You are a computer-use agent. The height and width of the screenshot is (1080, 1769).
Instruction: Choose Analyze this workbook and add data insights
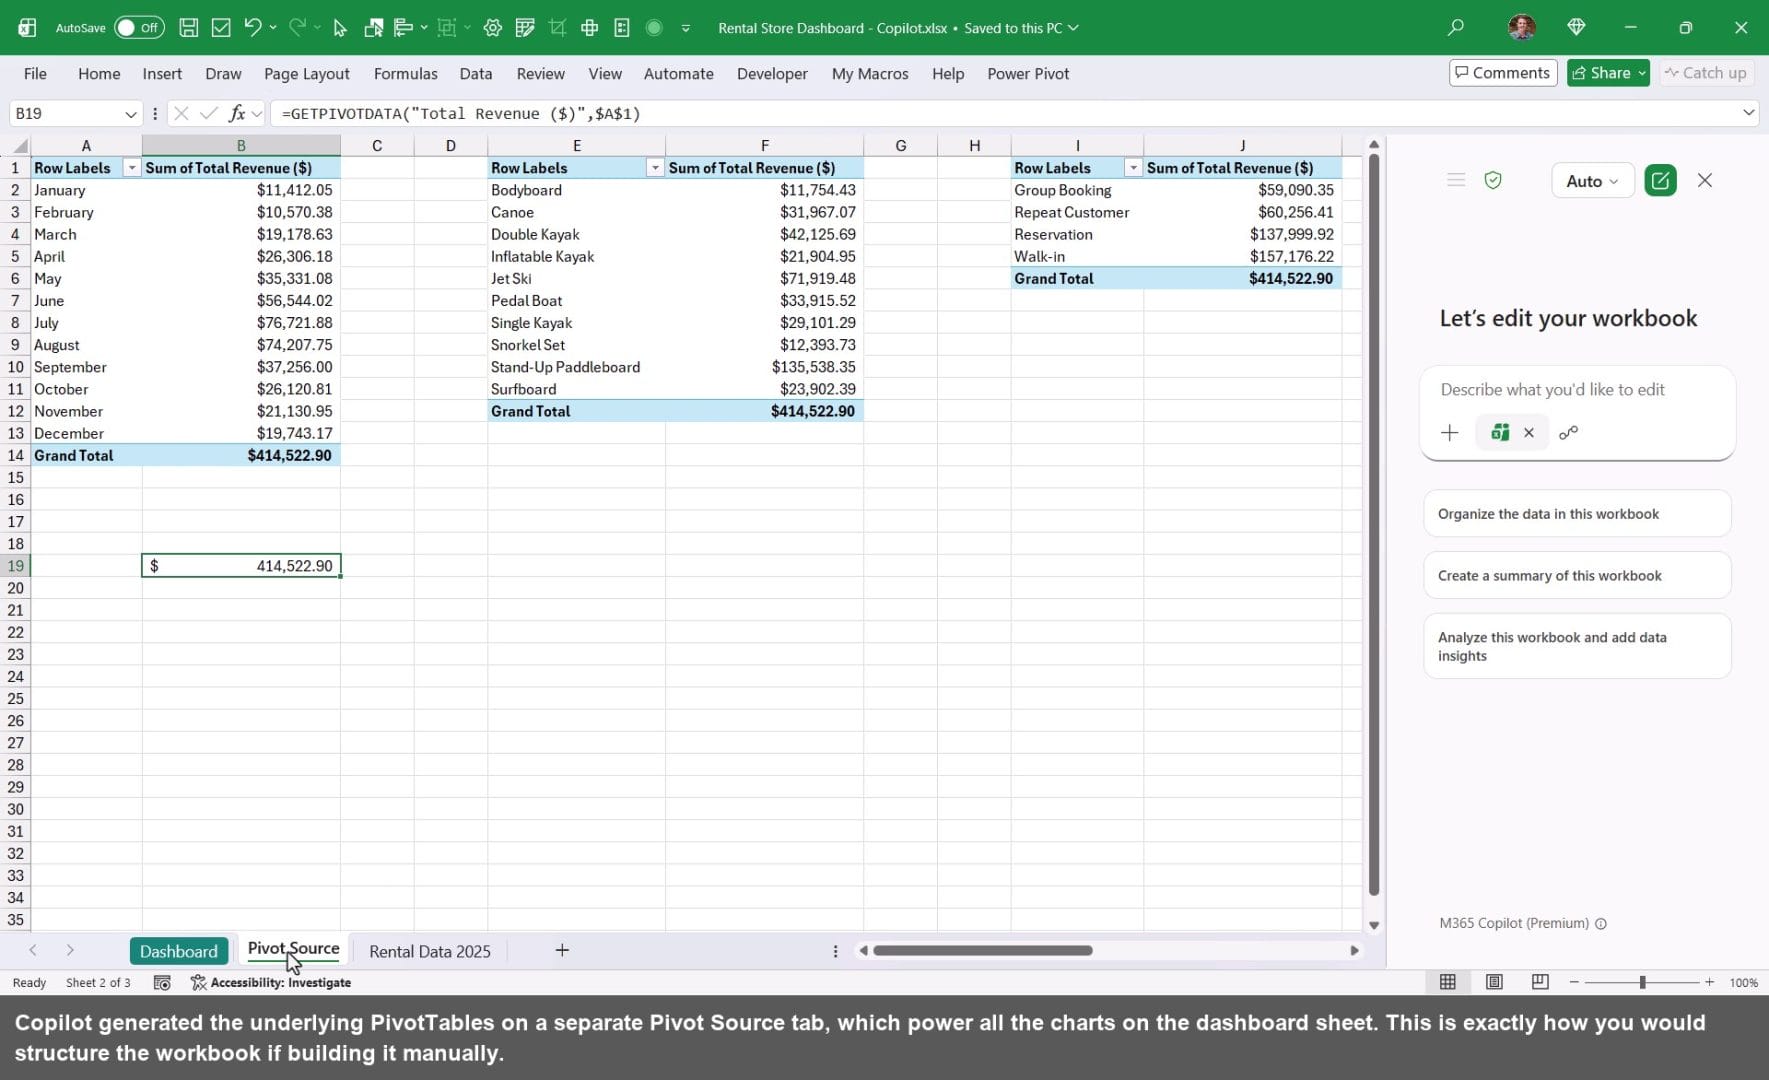point(1577,647)
